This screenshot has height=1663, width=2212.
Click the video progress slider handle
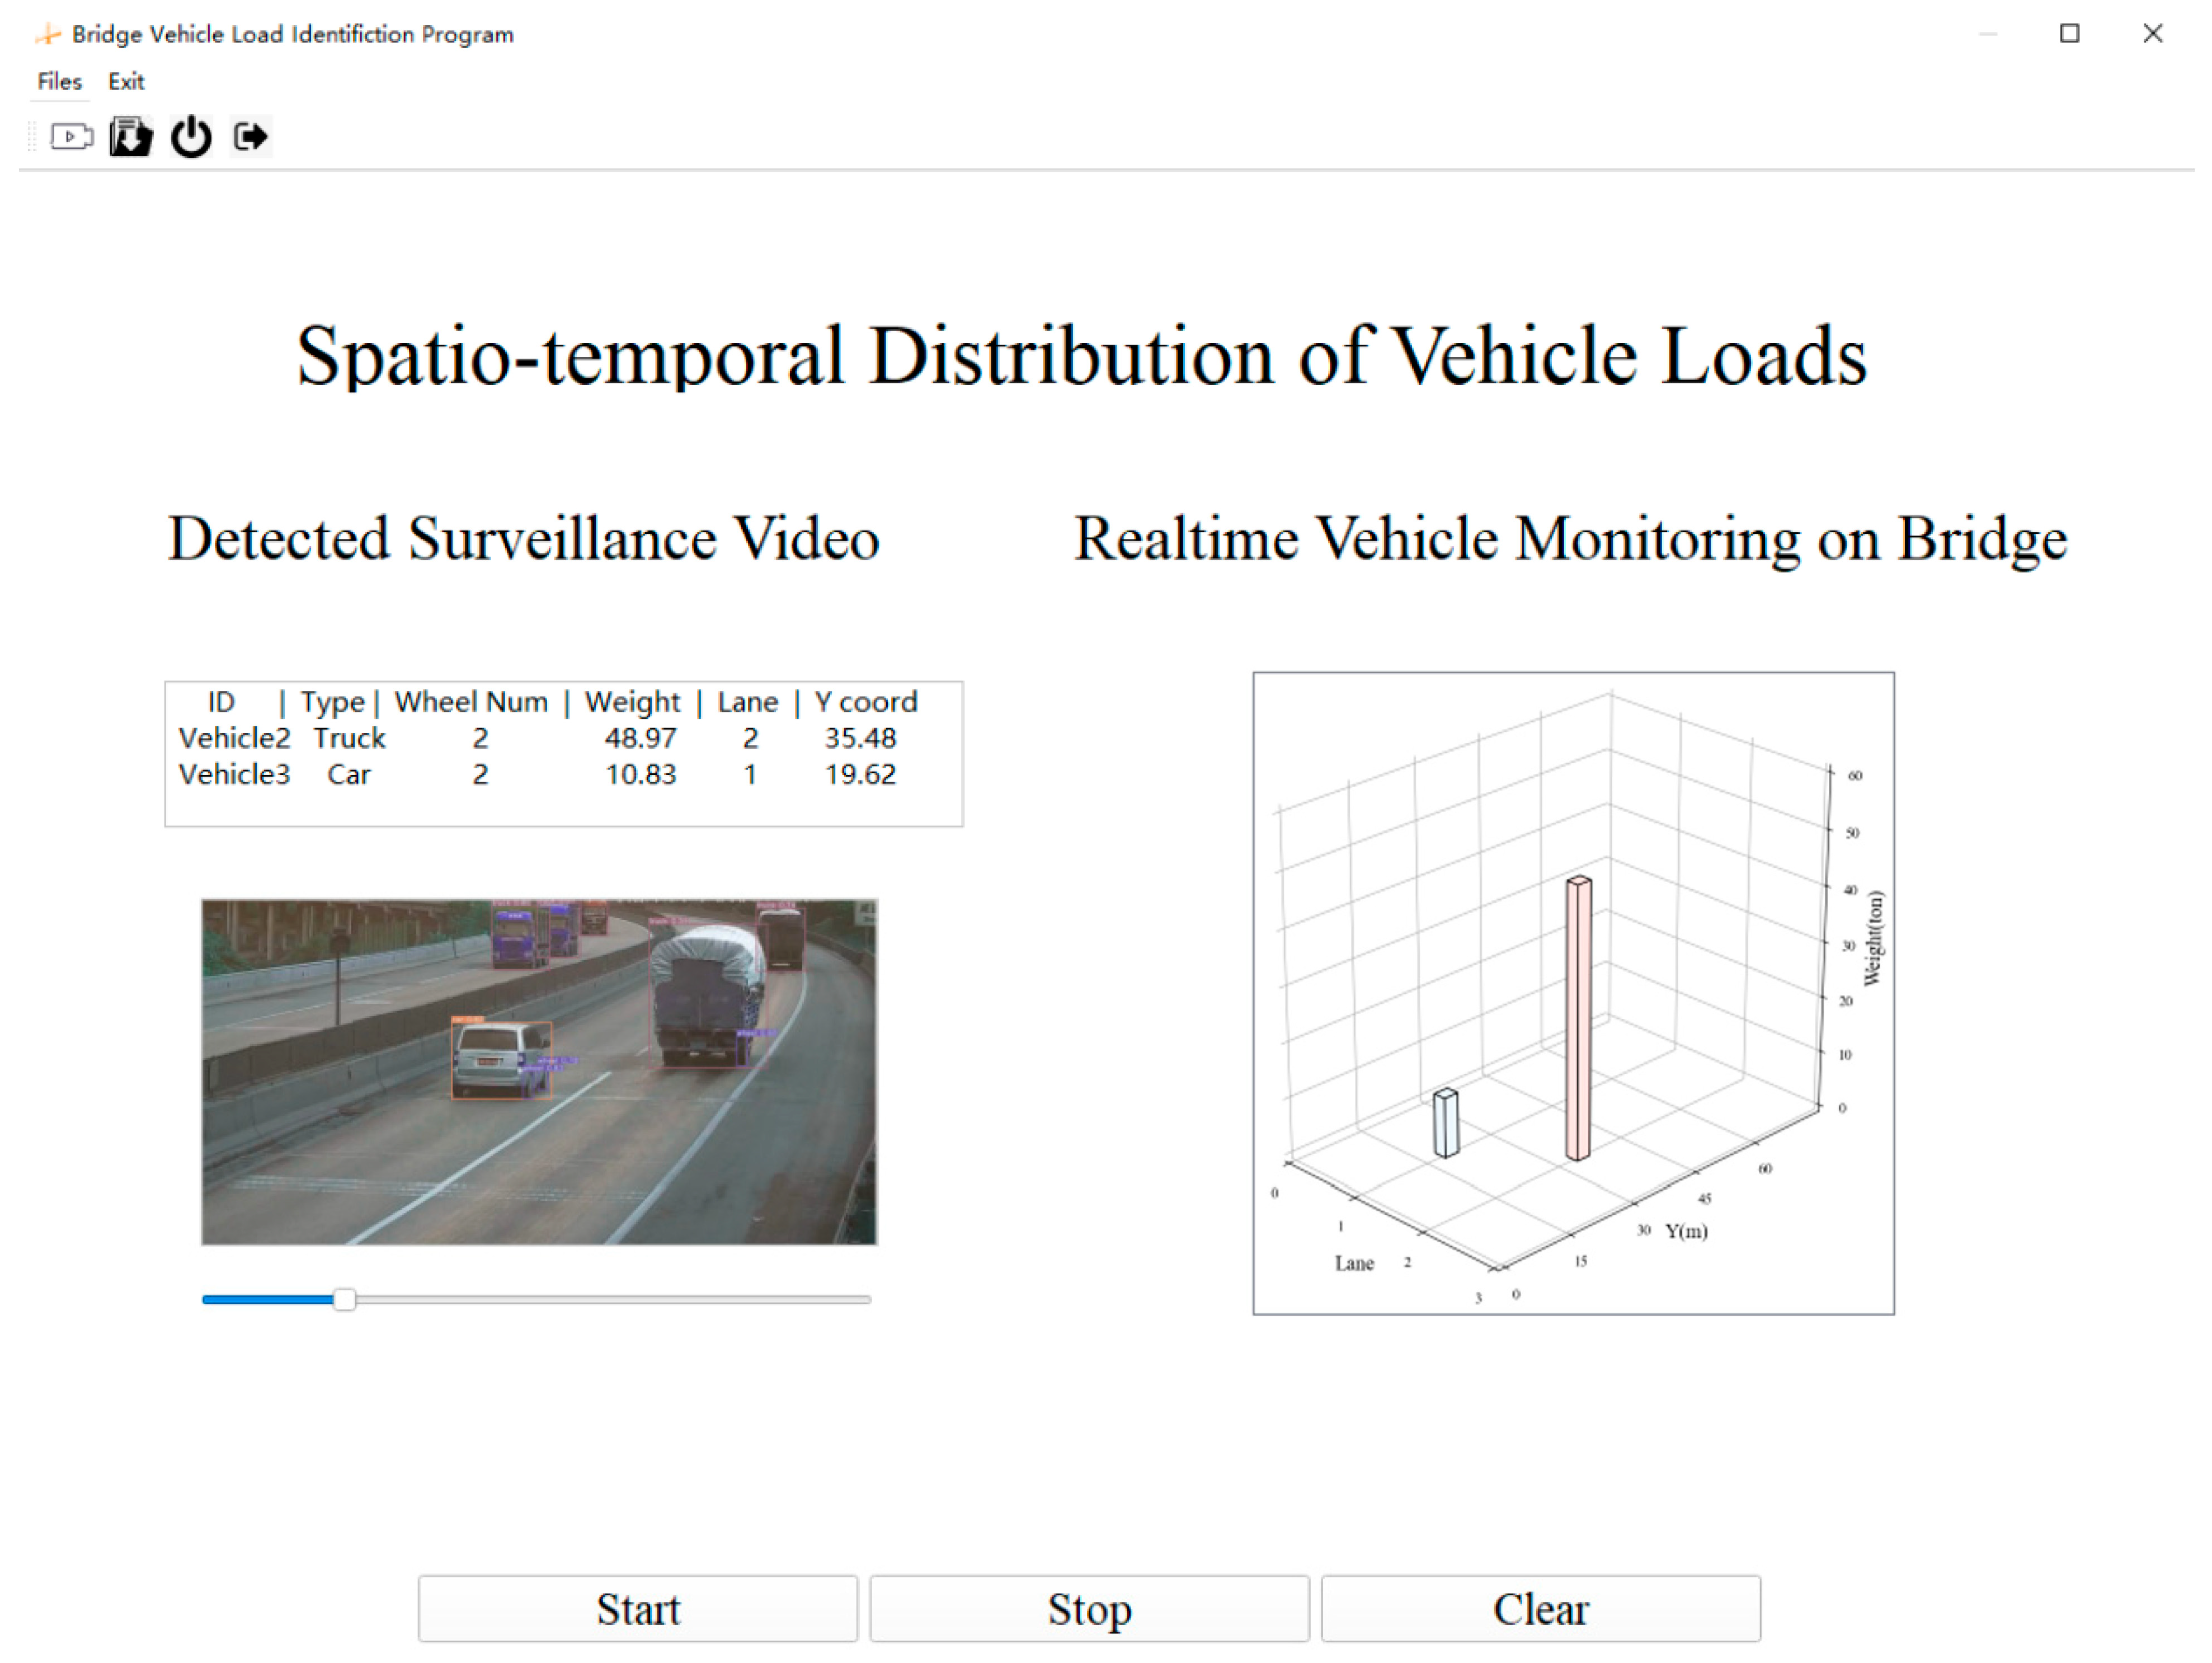344,1299
